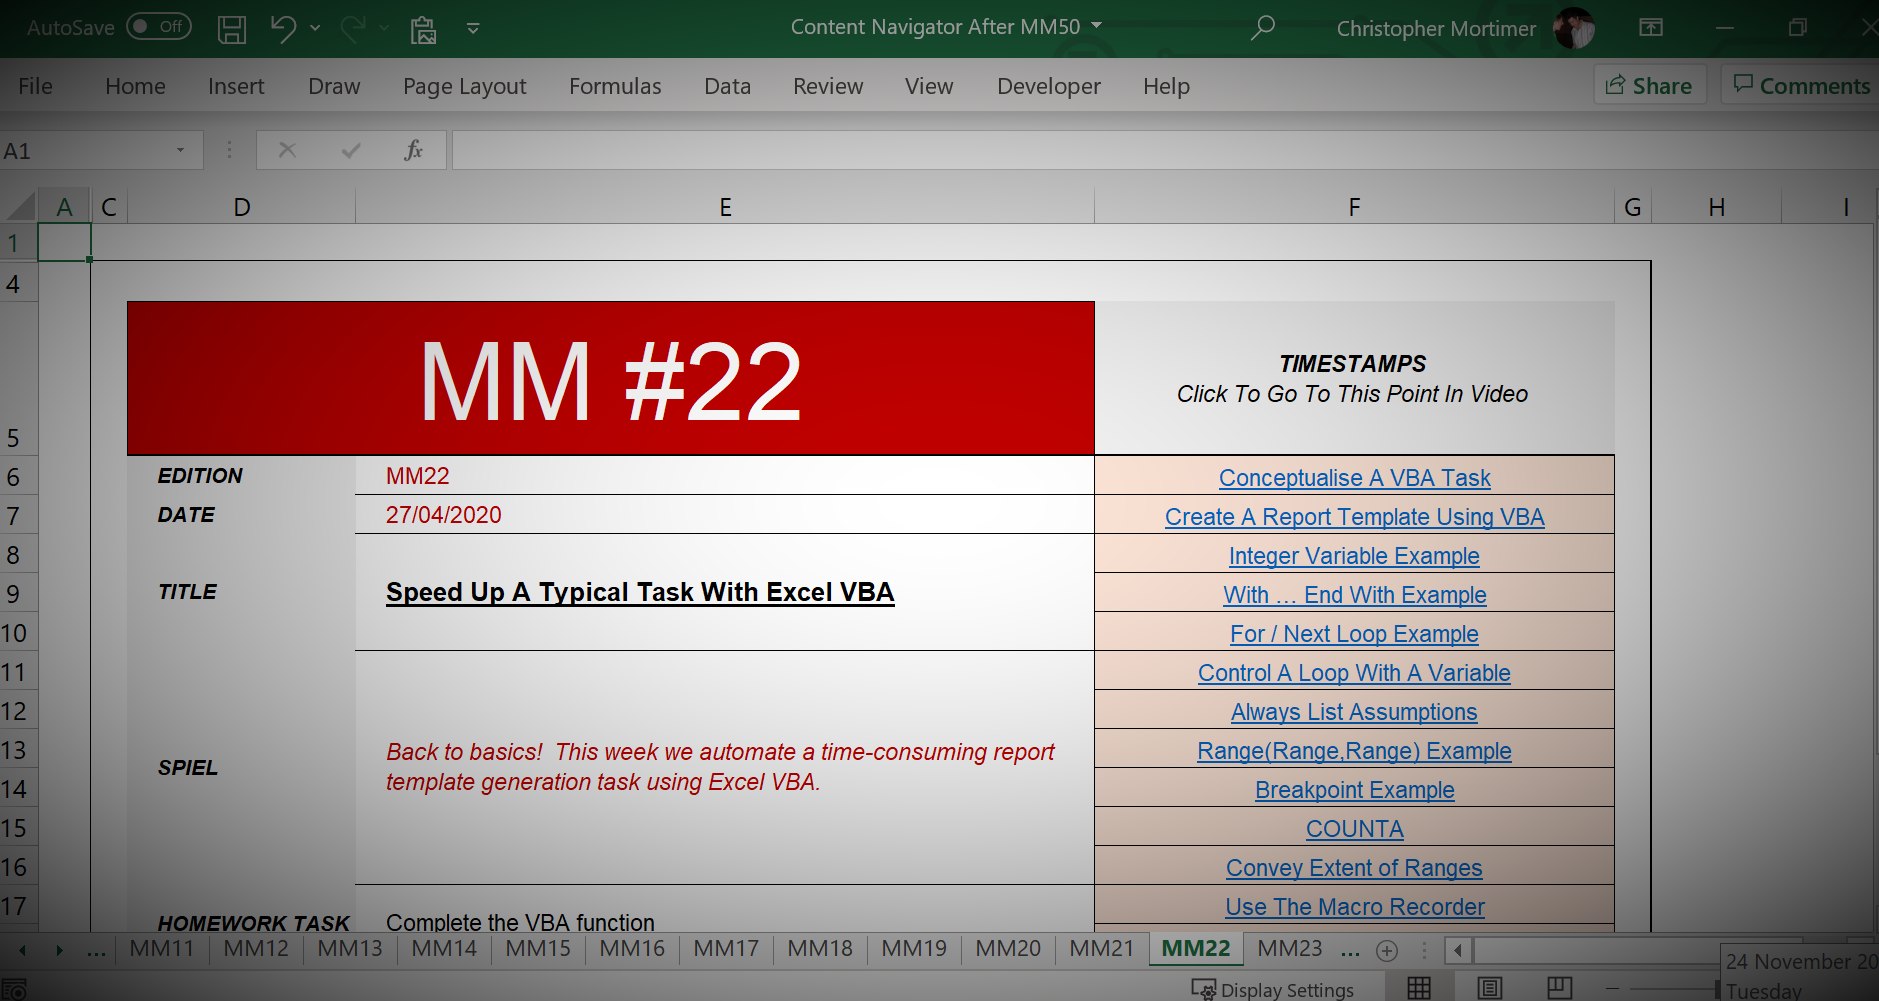Toggle AutoSave switch on
The image size is (1879, 1001).
point(159,27)
